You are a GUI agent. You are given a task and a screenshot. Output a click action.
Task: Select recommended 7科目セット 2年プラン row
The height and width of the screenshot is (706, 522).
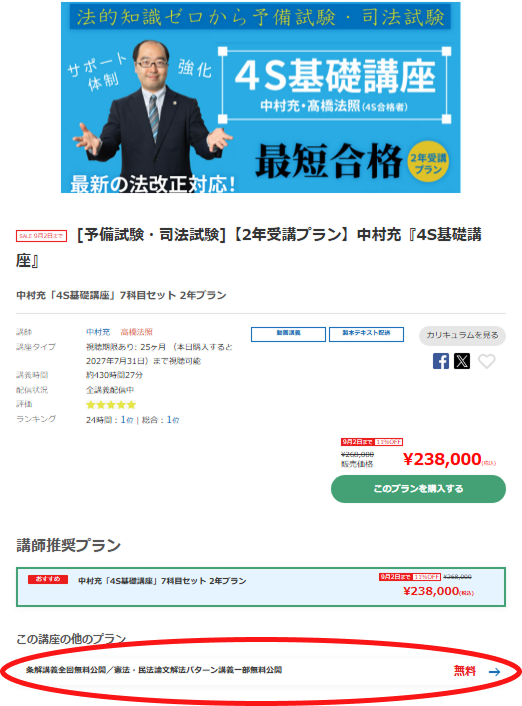(261, 587)
